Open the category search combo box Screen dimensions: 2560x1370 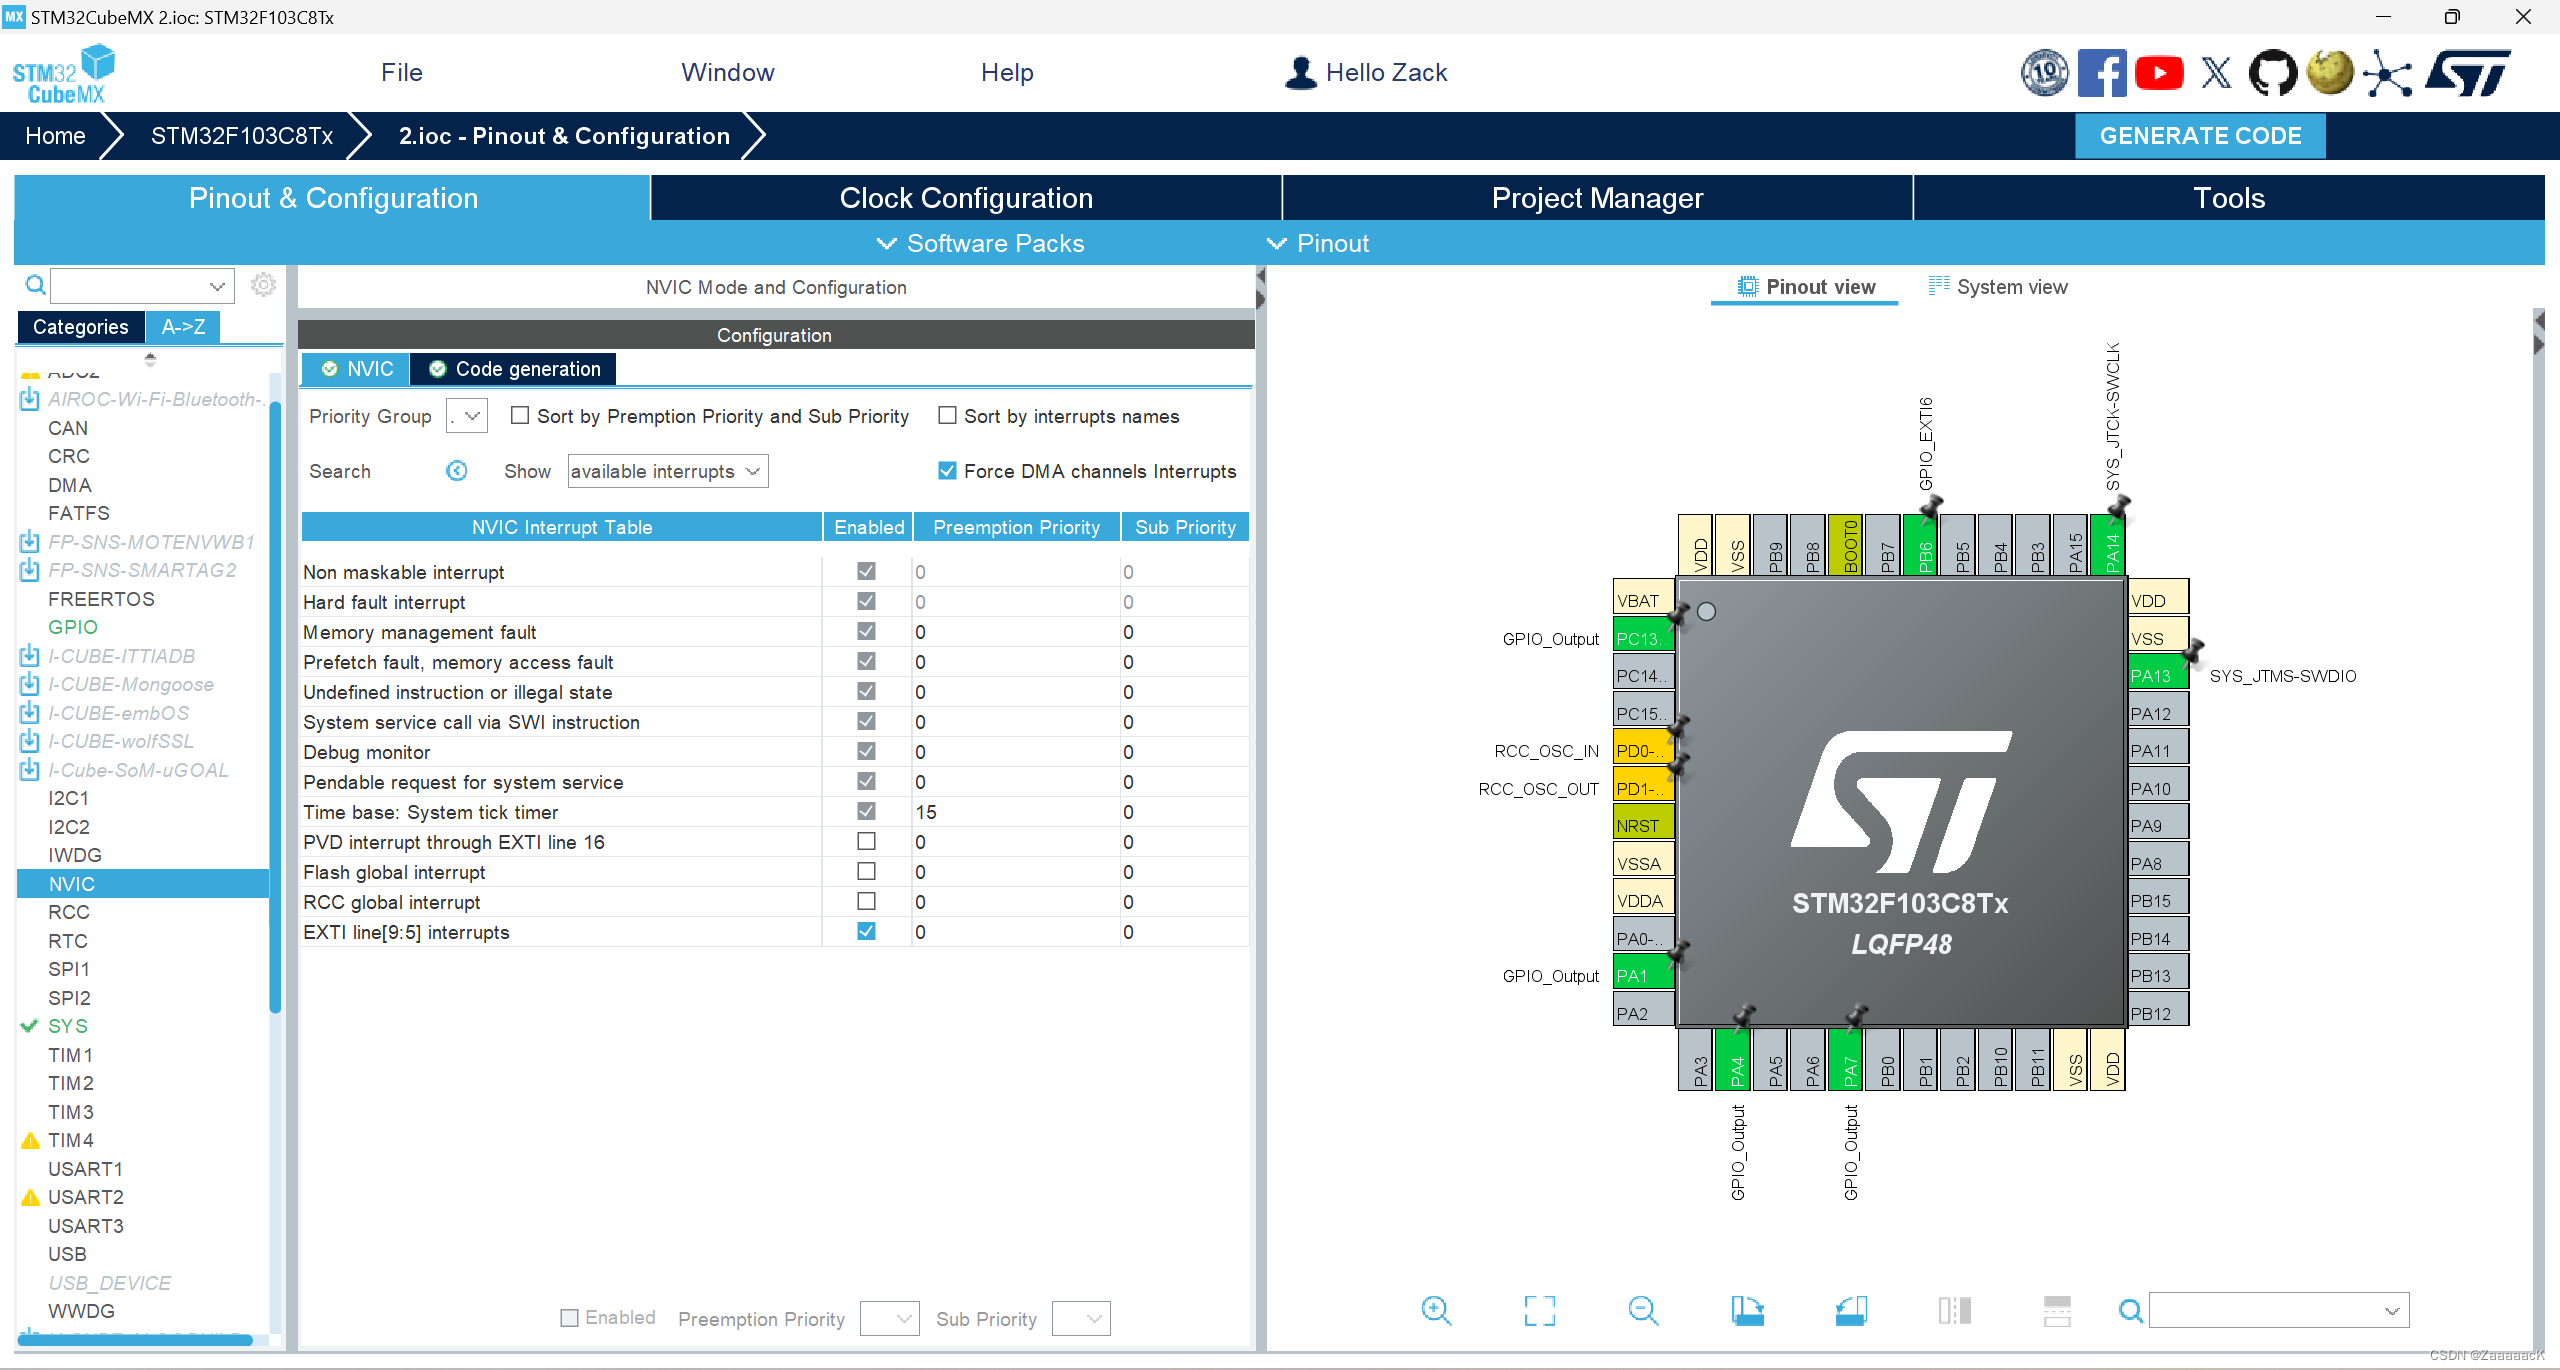[143, 286]
